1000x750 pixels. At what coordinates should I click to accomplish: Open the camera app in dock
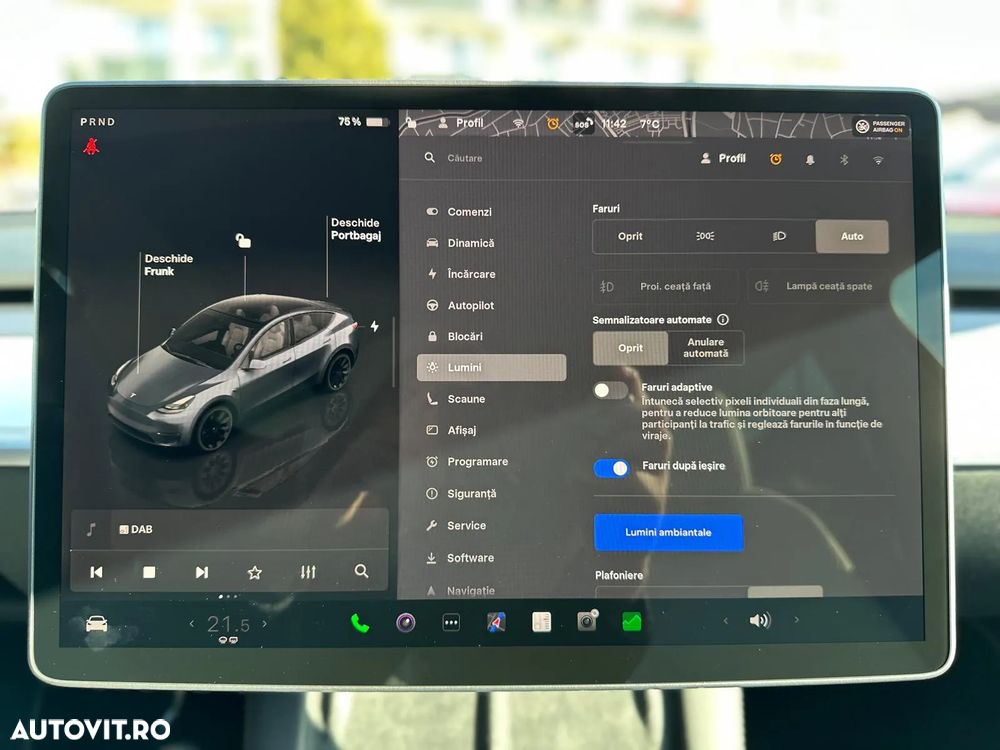(587, 621)
